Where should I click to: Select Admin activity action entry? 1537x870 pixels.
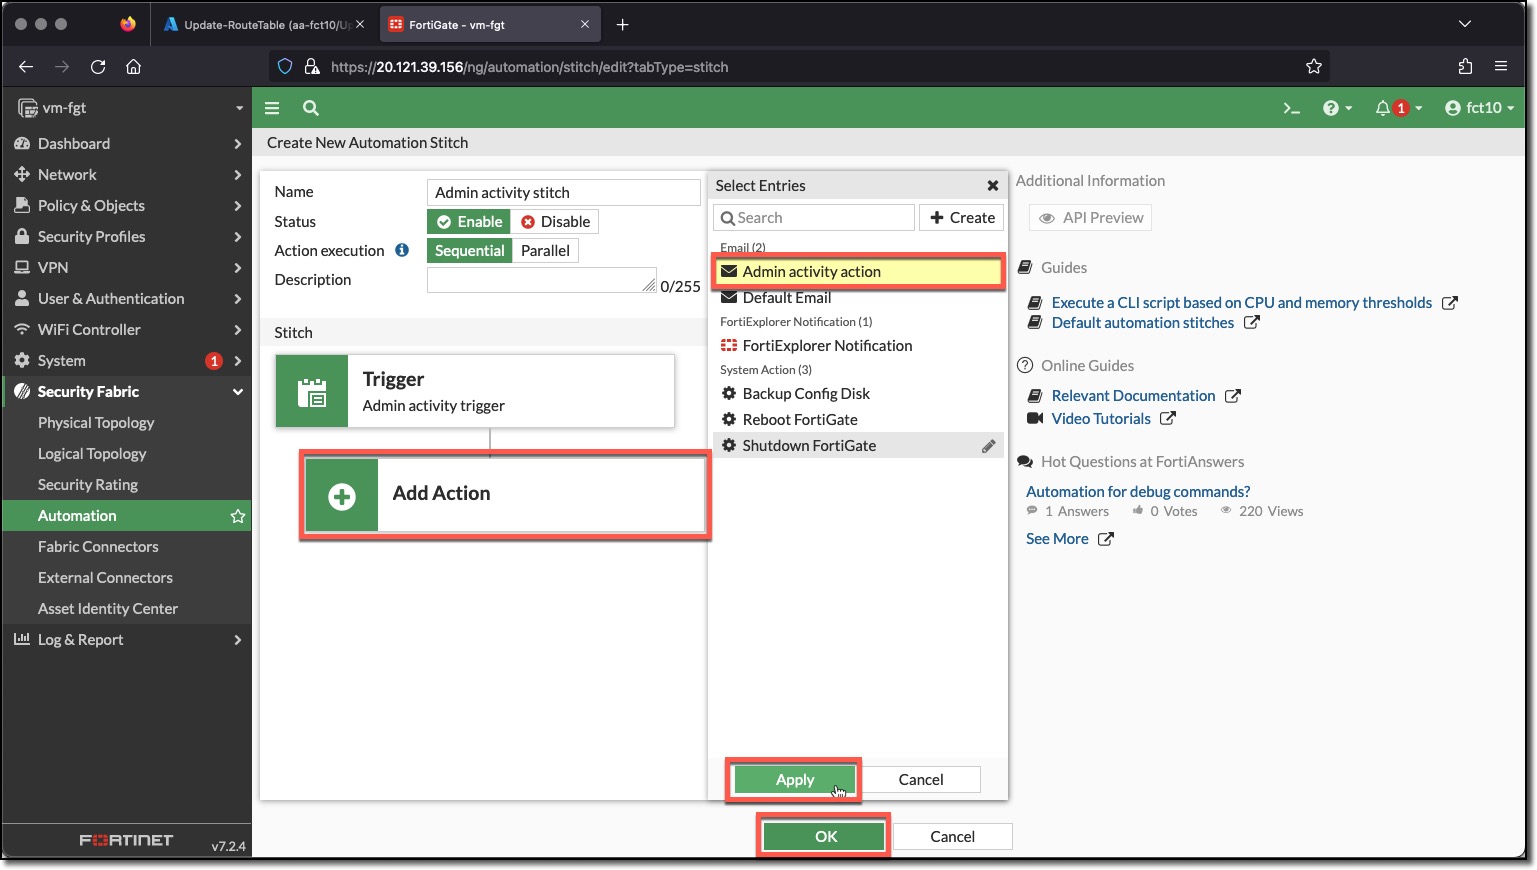coord(859,272)
